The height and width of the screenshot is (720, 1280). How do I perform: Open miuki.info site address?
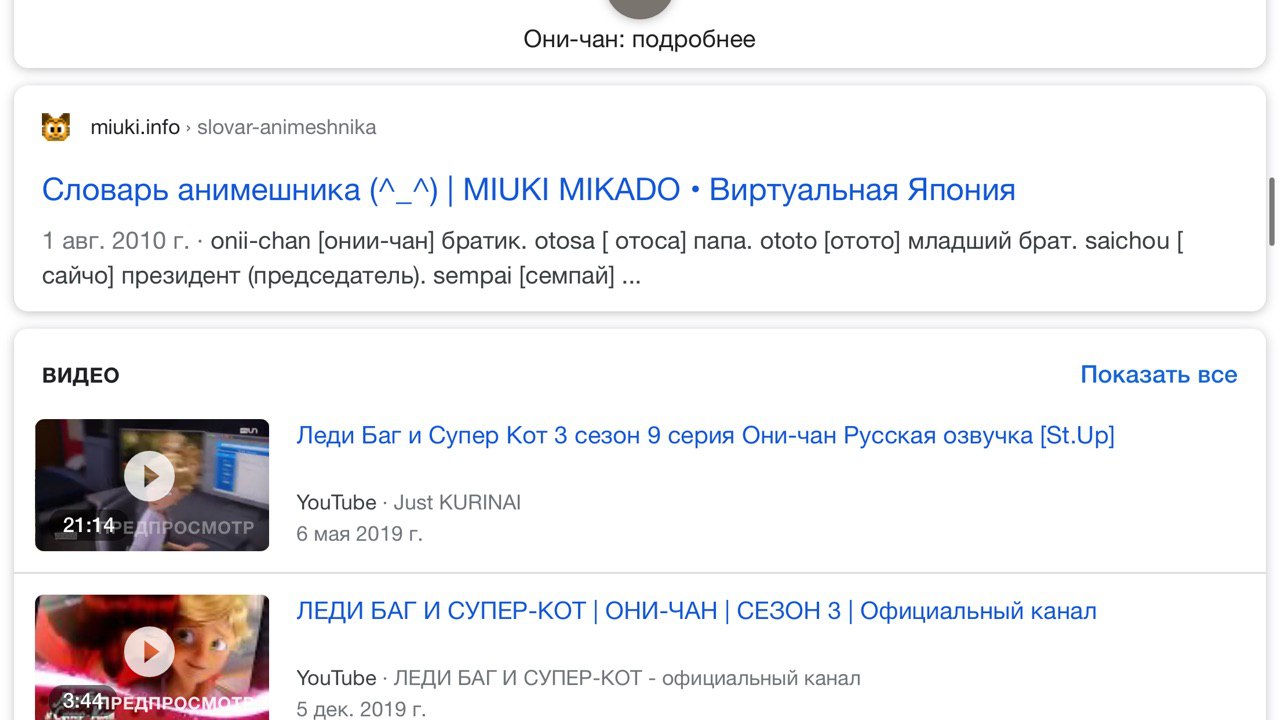click(x=135, y=127)
